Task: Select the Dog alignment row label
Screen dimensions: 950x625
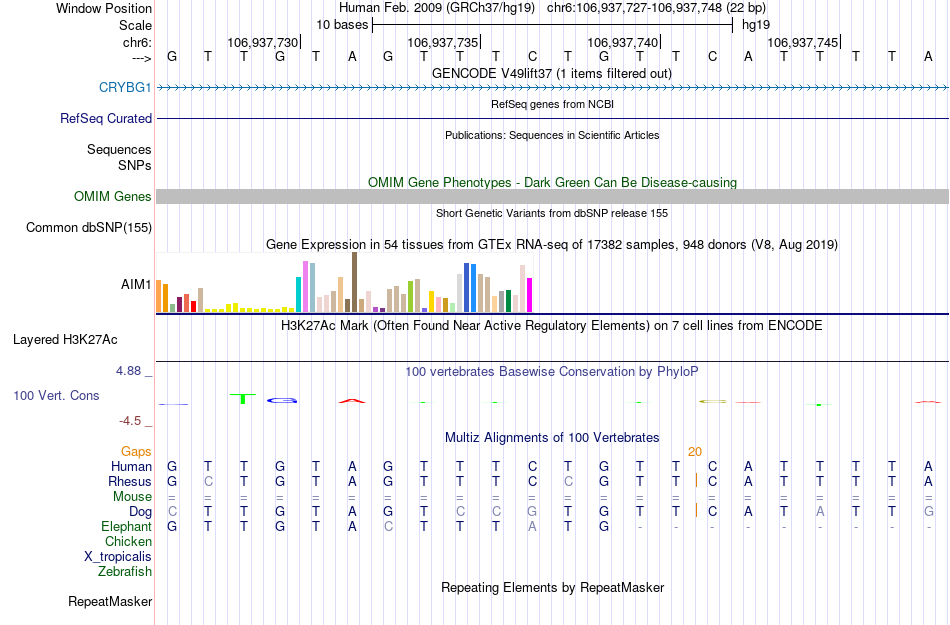Action: tap(140, 512)
